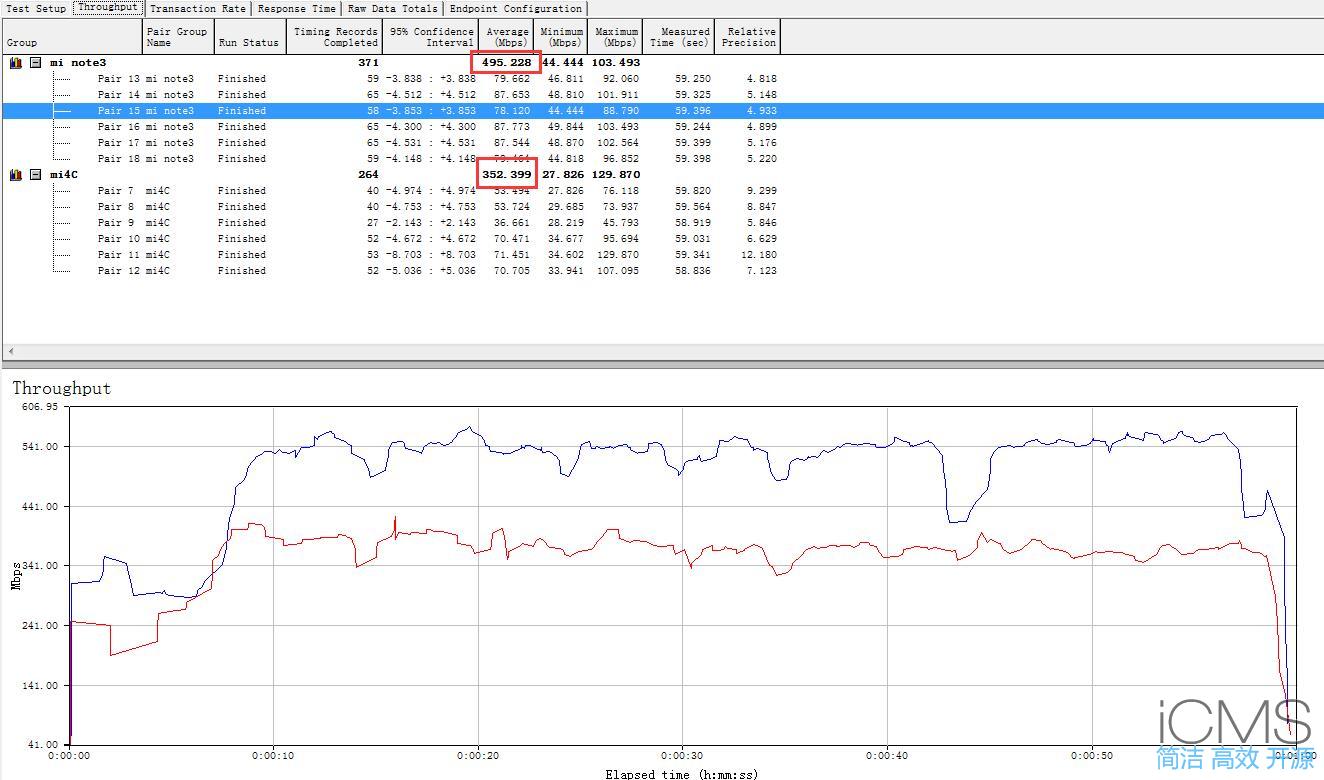Click the mi note3 group maximum 103.493
The height and width of the screenshot is (780, 1324).
pos(615,63)
